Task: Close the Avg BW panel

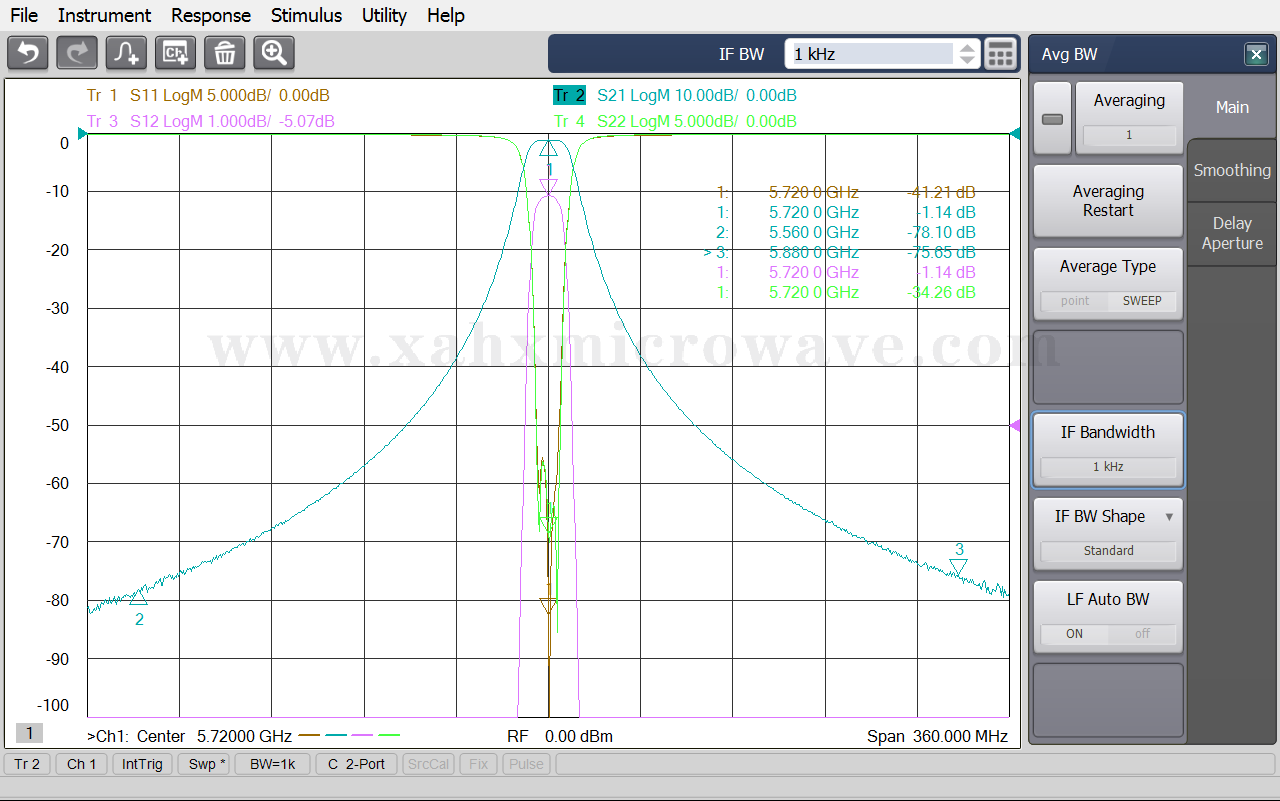Action: [x=1256, y=55]
